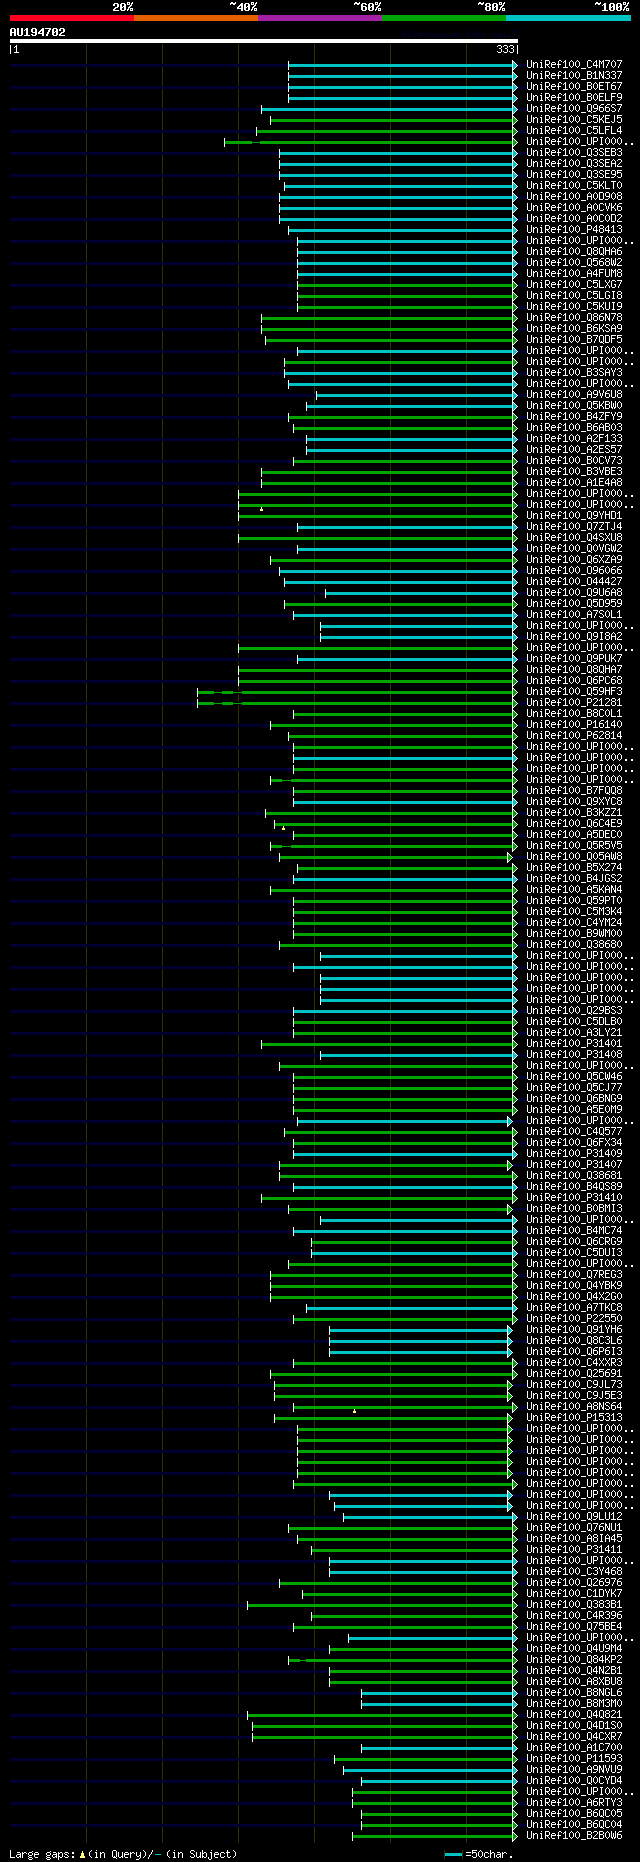Open hit UniRef100_O44427

(x=574, y=582)
